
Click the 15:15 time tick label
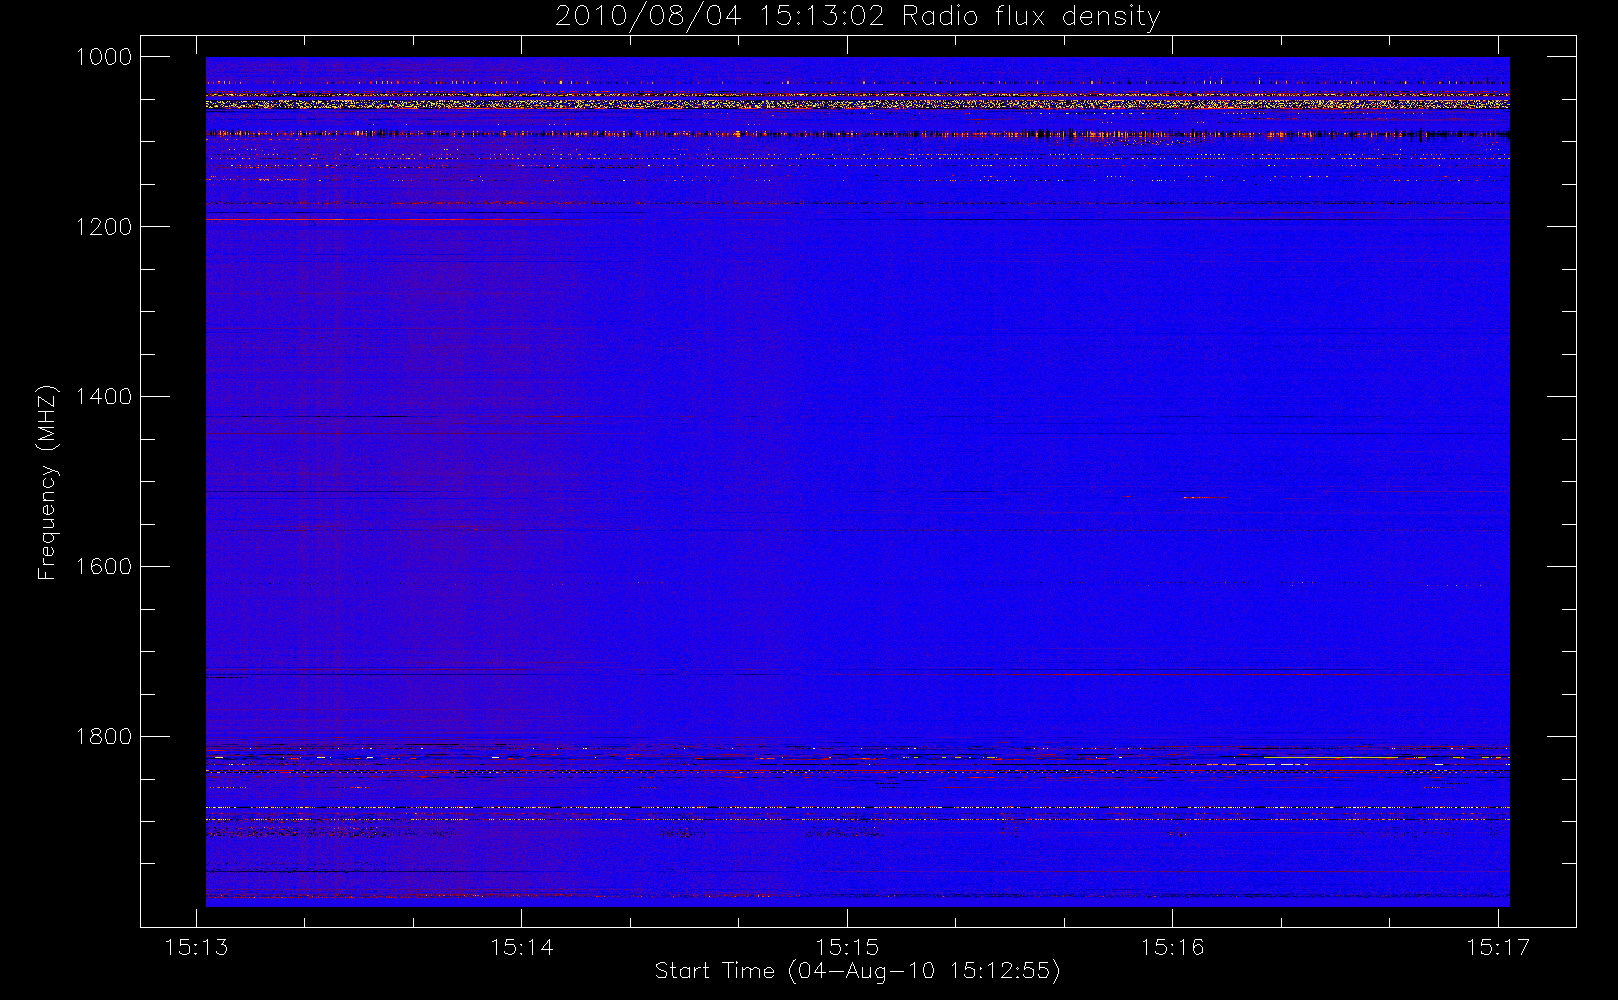(x=848, y=947)
